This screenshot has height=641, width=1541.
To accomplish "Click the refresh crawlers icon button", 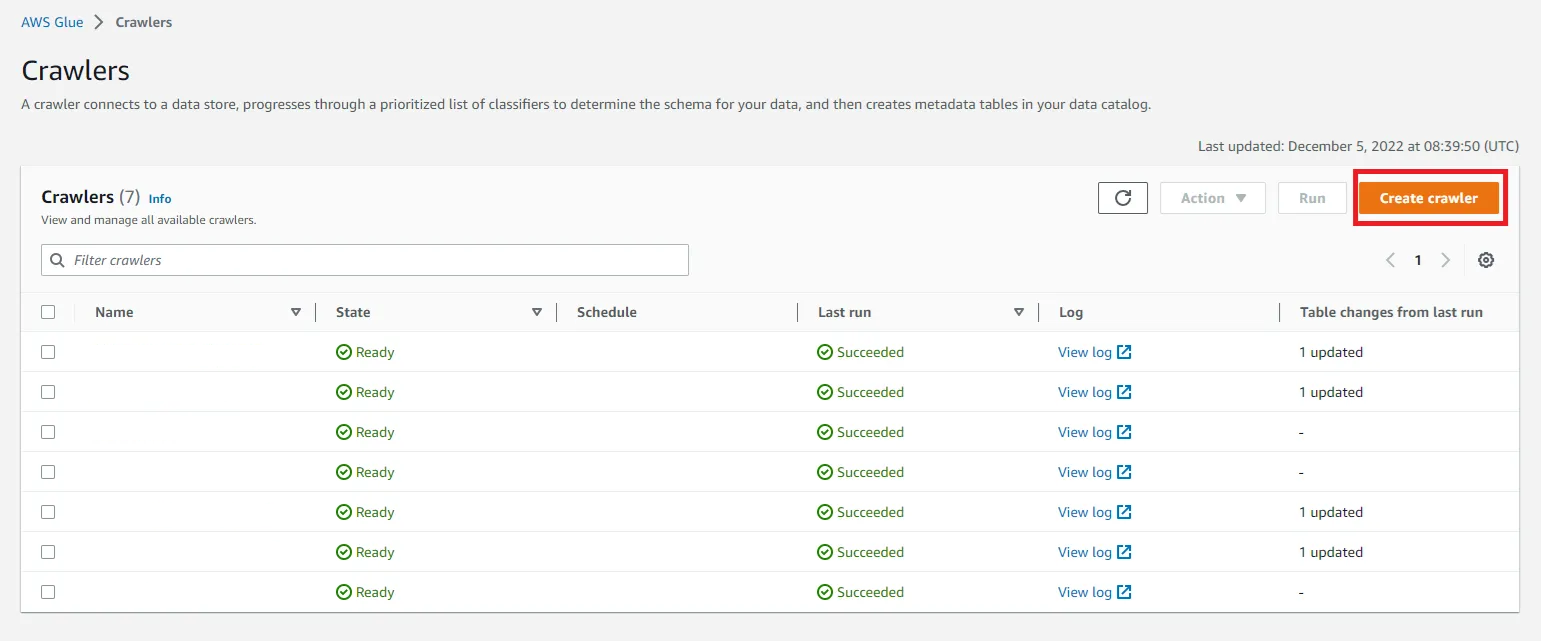I will click(x=1122, y=198).
